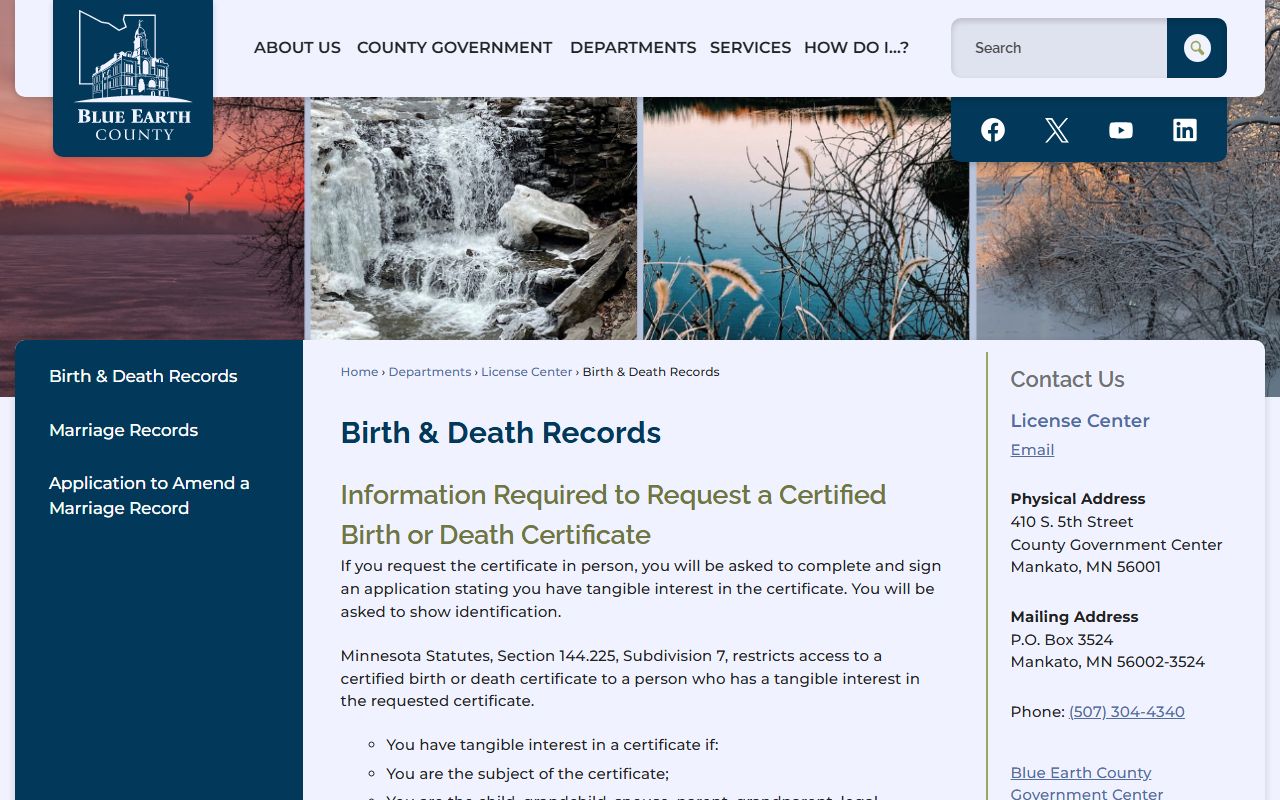Image resolution: width=1280 pixels, height=800 pixels.
Task: Click 'You have tangible interest in a certificate if:'
Action: click(552, 745)
